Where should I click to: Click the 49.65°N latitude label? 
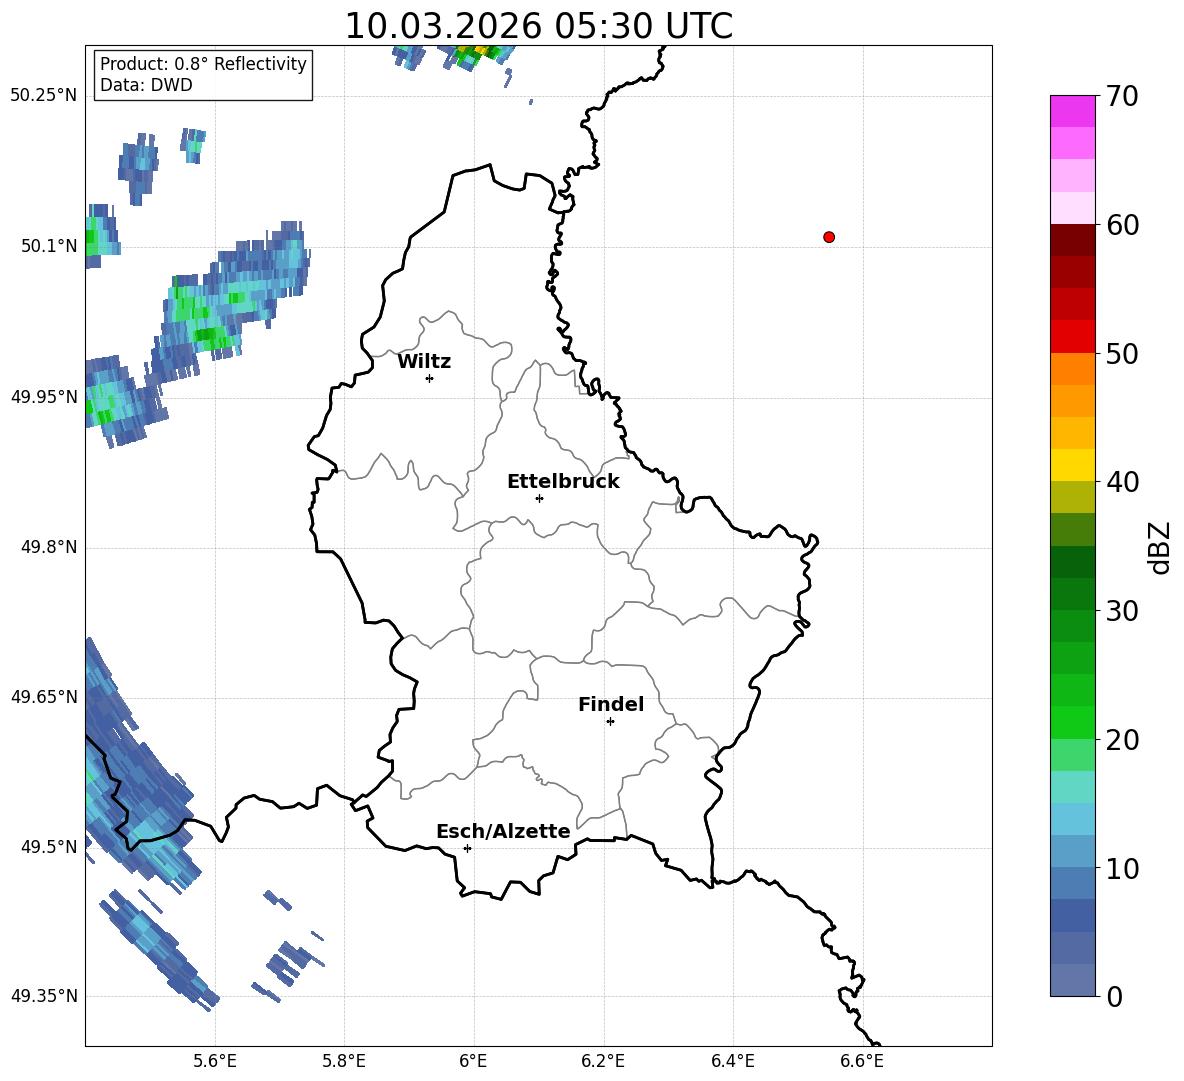pos(43,696)
